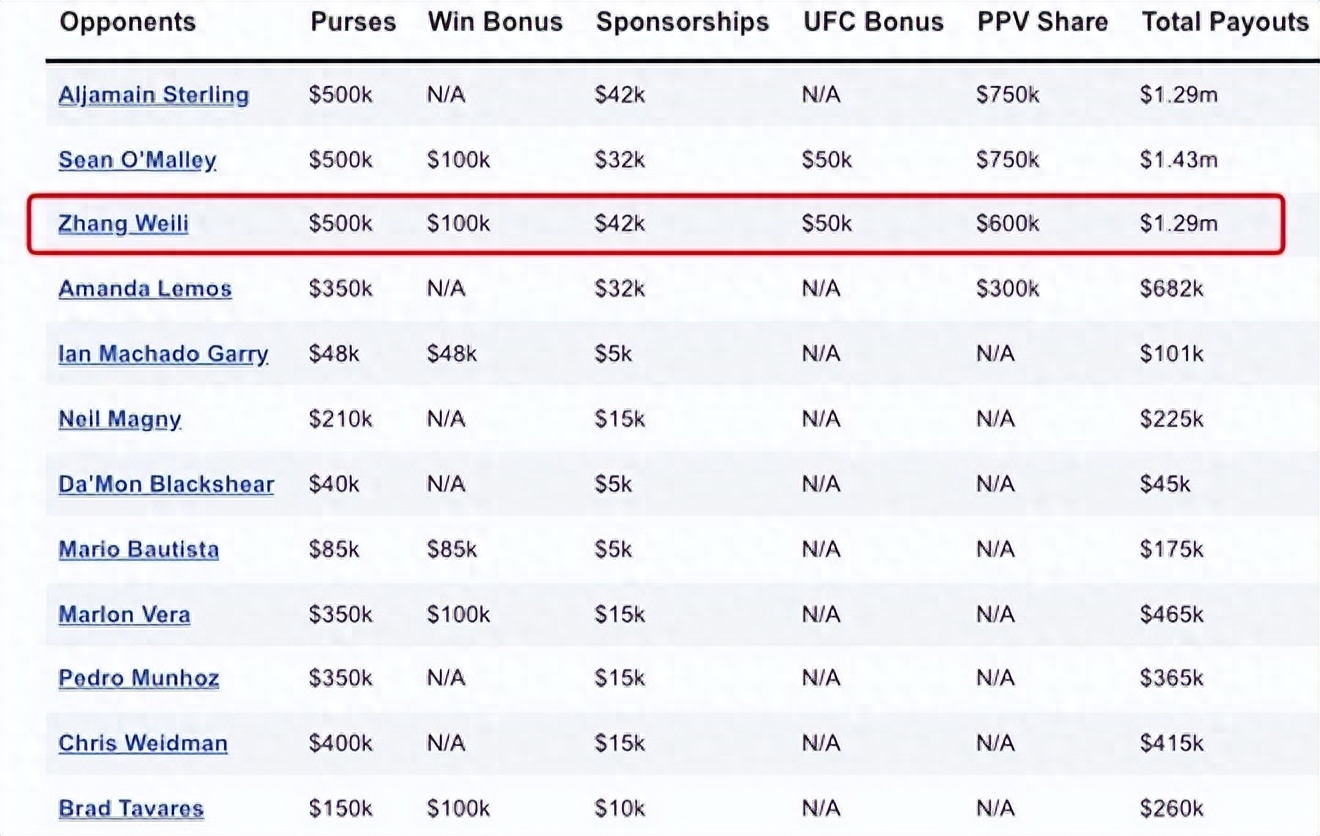Click the Ian Machado Garry link
1320x836 pixels.
tap(163, 354)
